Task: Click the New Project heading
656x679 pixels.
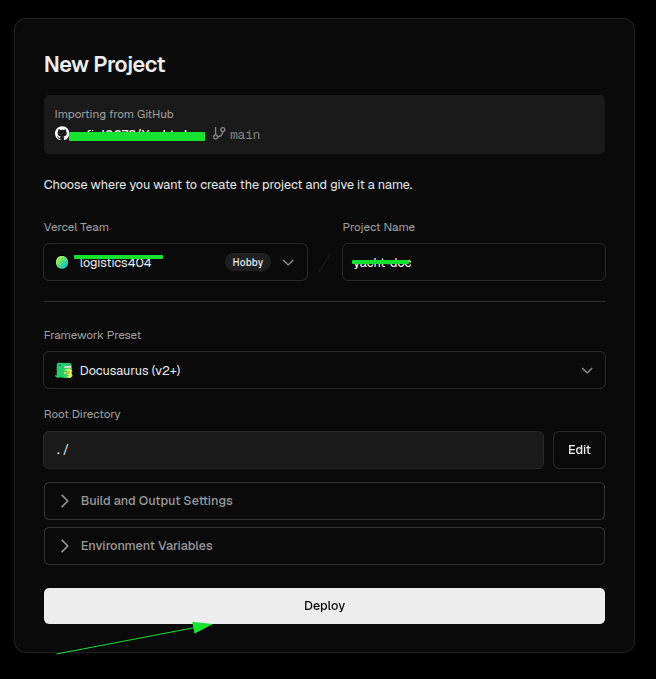Action: click(x=104, y=65)
